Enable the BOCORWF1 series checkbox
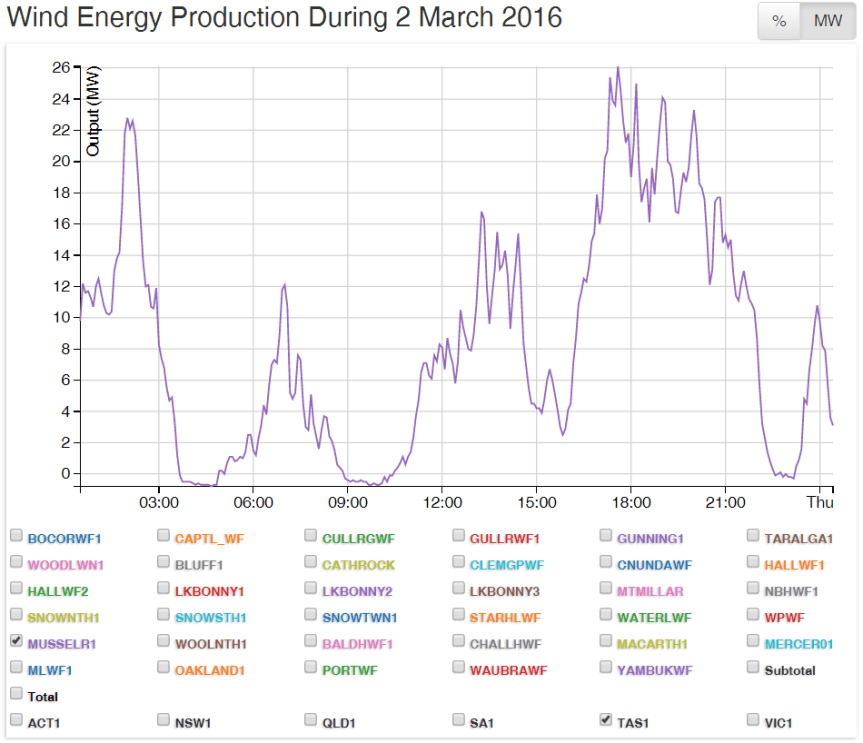The width and height of the screenshot is (863, 743). point(16,536)
